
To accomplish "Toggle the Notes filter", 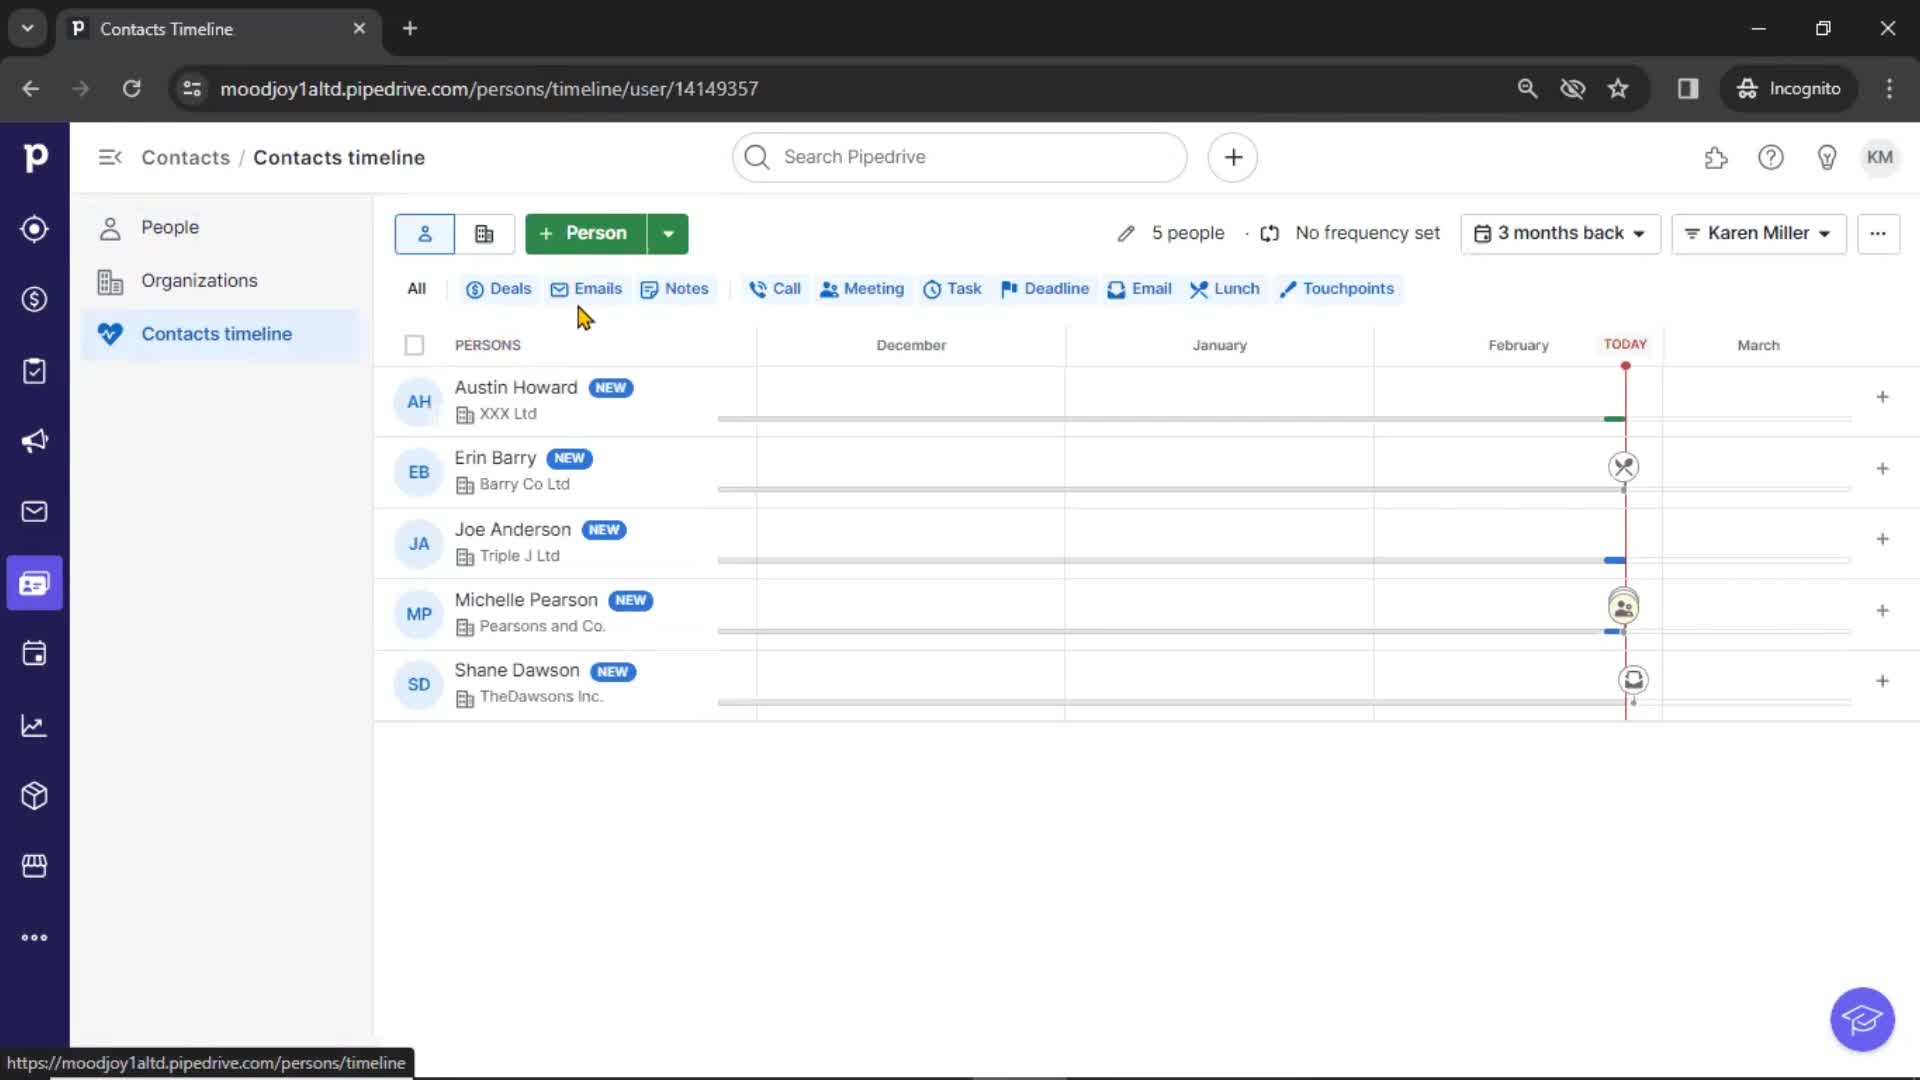I will [x=675, y=289].
